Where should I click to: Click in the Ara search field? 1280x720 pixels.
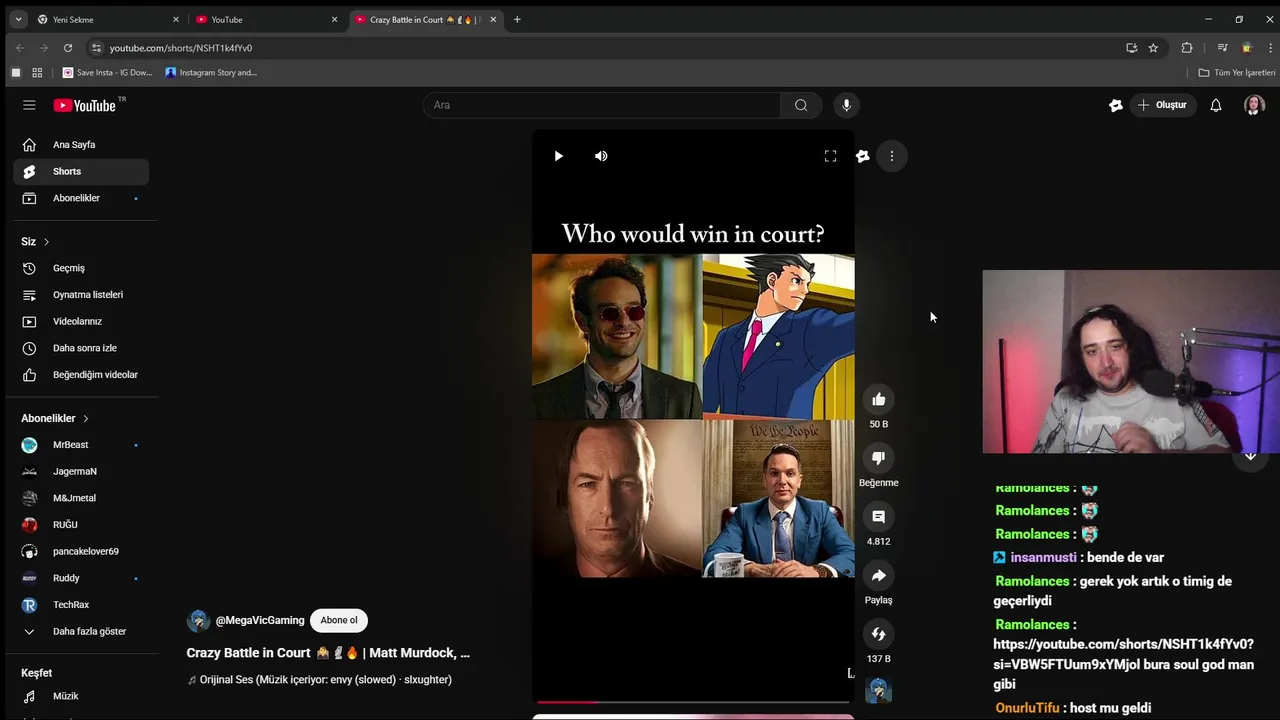coord(602,105)
